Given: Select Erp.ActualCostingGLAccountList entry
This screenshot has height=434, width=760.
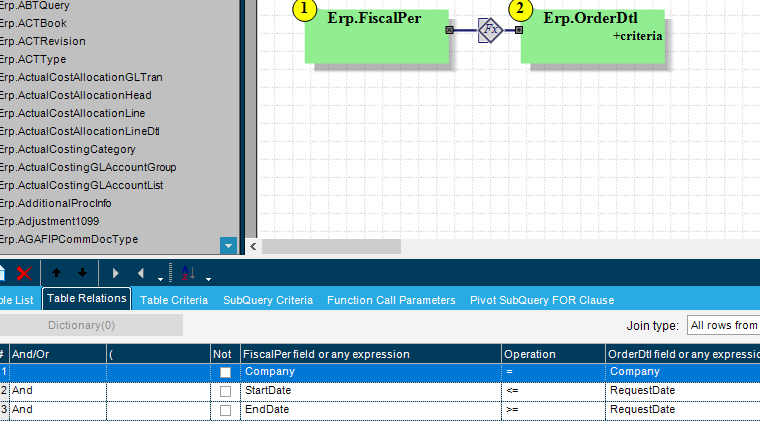Looking at the screenshot, I should pyautogui.click(x=81, y=185).
